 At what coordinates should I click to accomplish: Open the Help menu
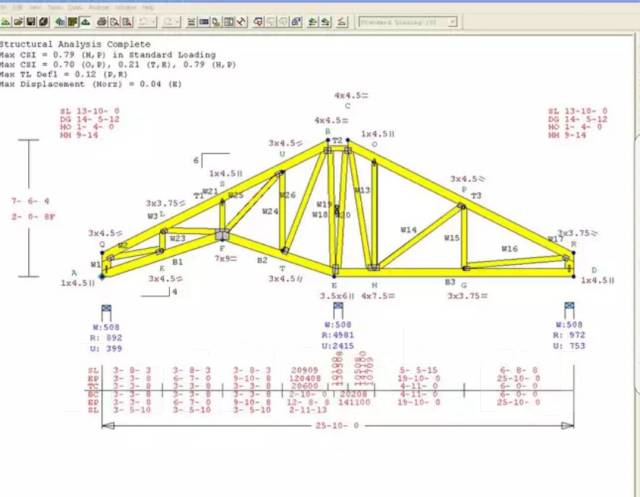tap(148, 7)
